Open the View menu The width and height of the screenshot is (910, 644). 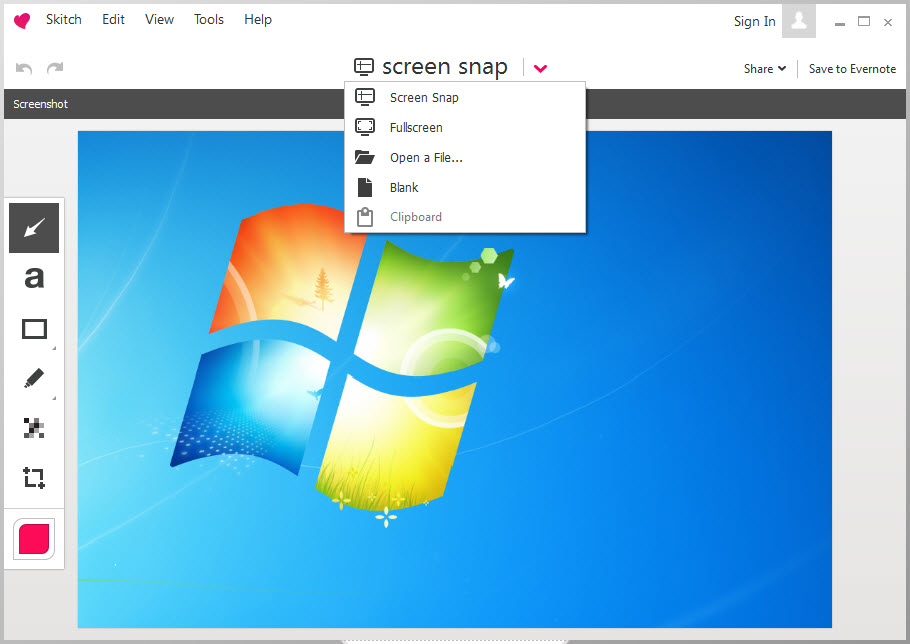[x=159, y=20]
